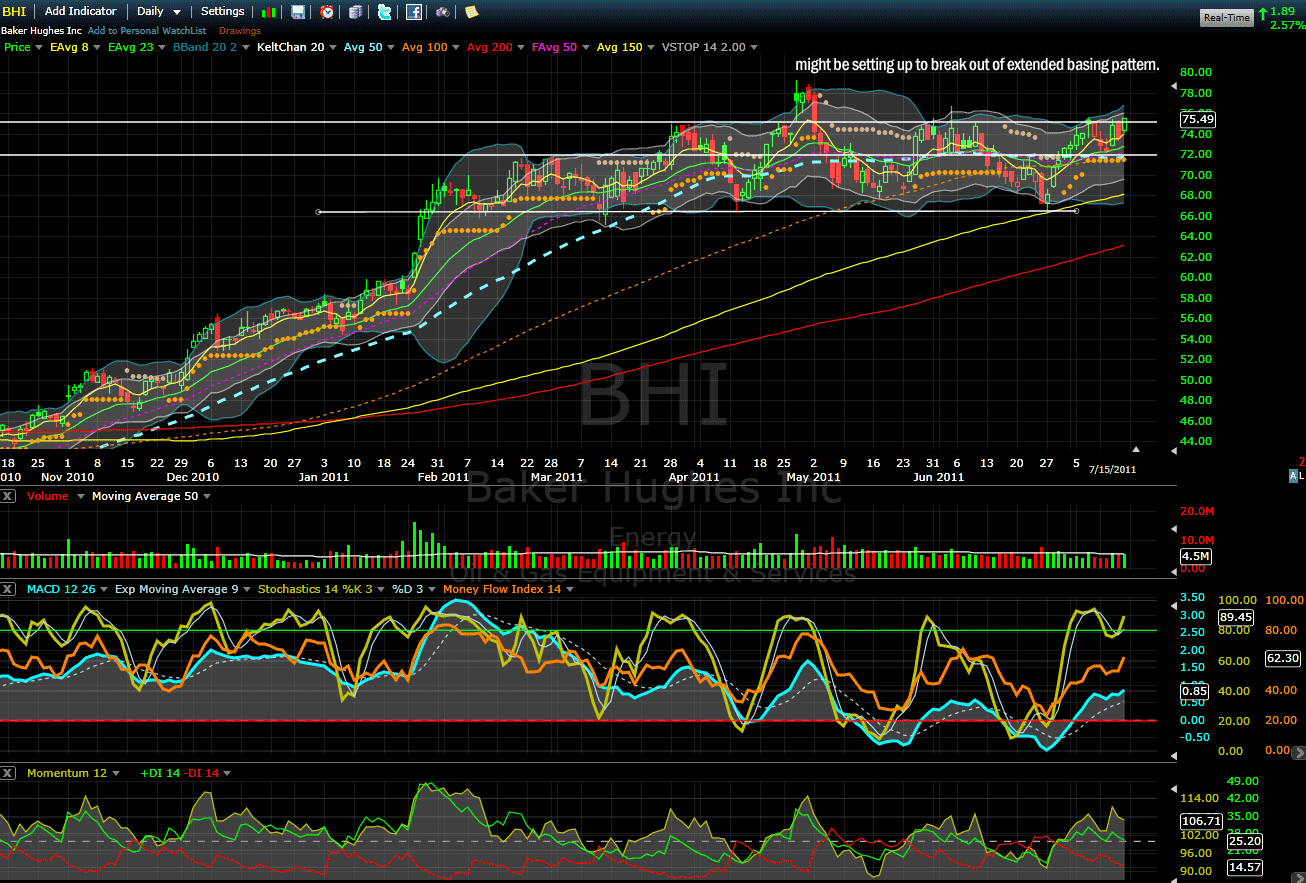
Task: Expand the Avg 50 dropdown
Action: point(391,47)
